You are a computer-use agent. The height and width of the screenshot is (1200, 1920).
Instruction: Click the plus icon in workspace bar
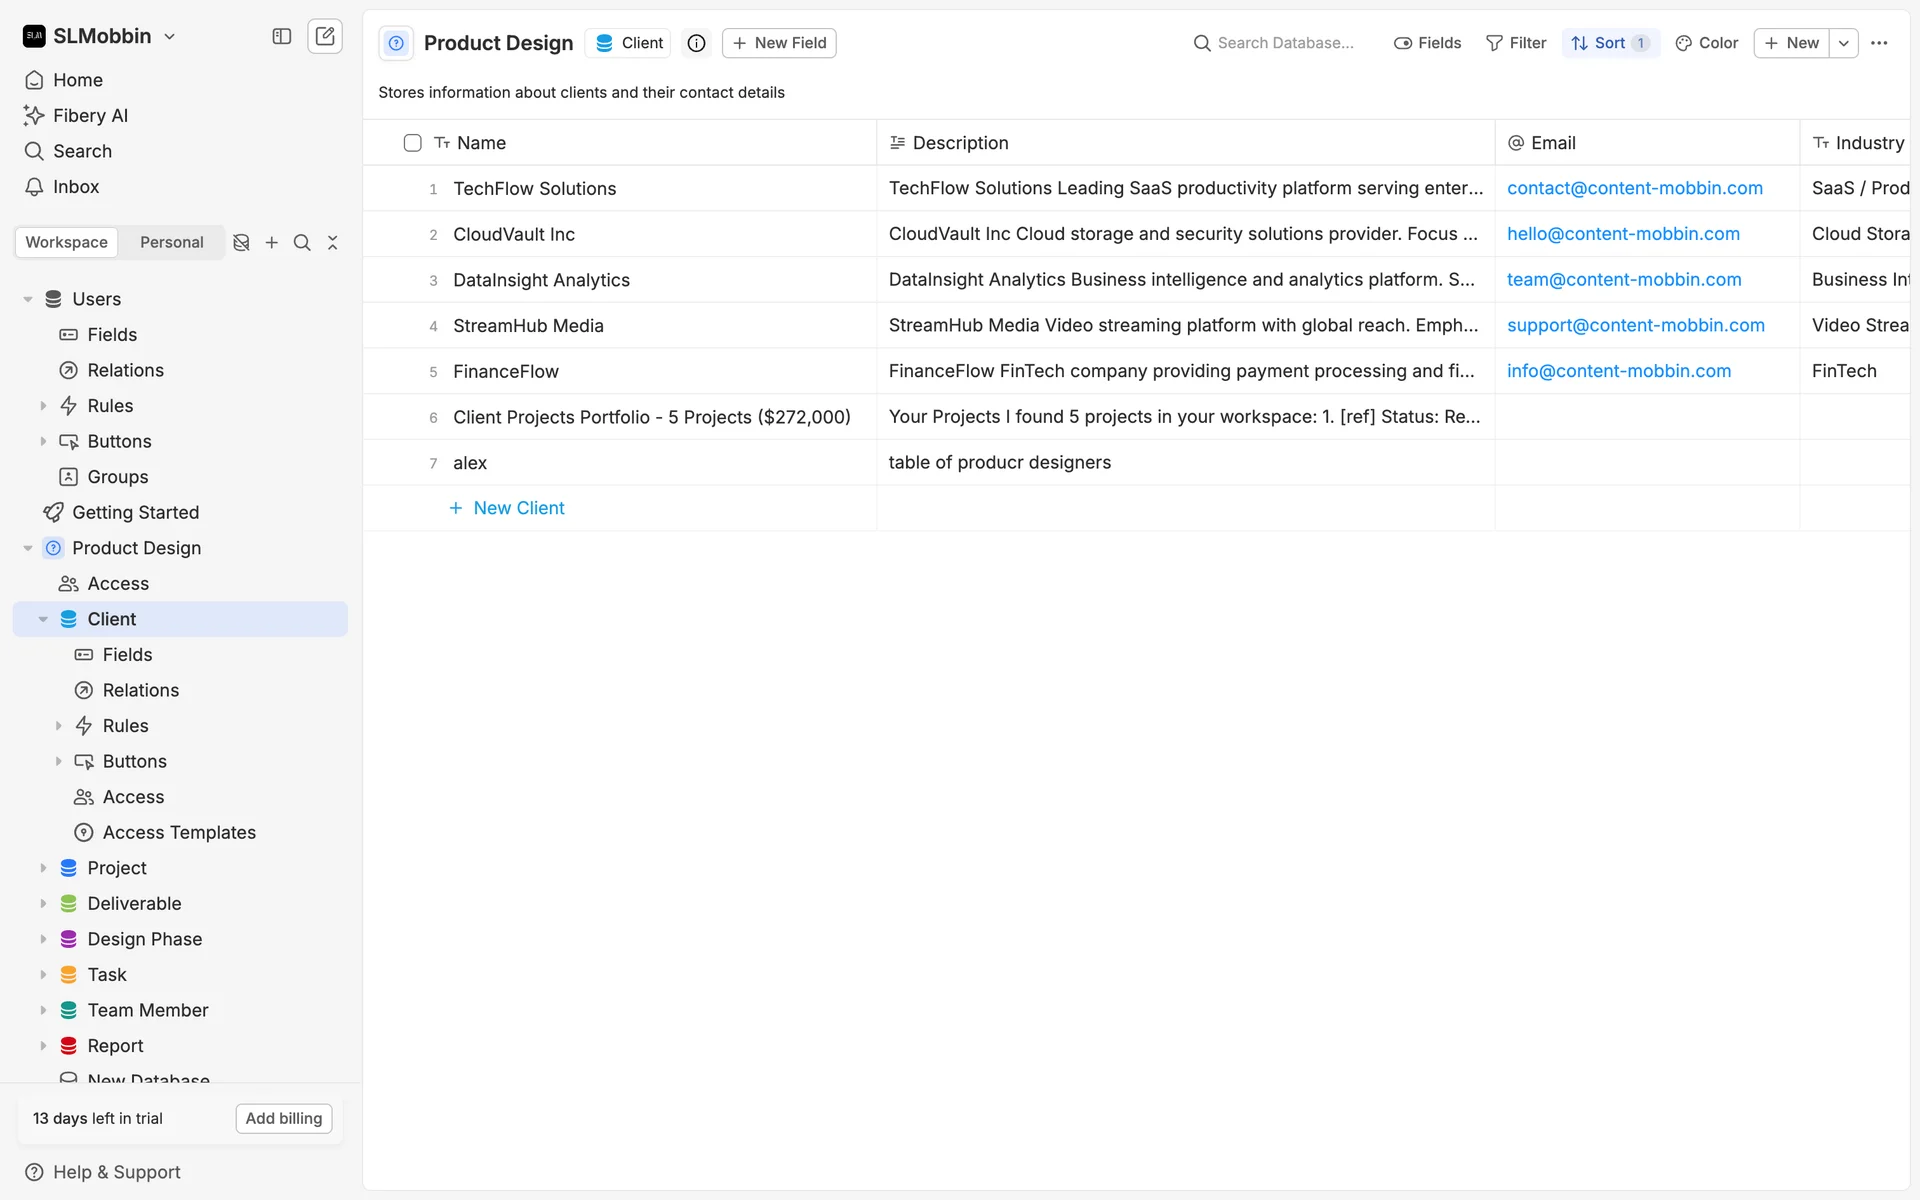[272, 243]
